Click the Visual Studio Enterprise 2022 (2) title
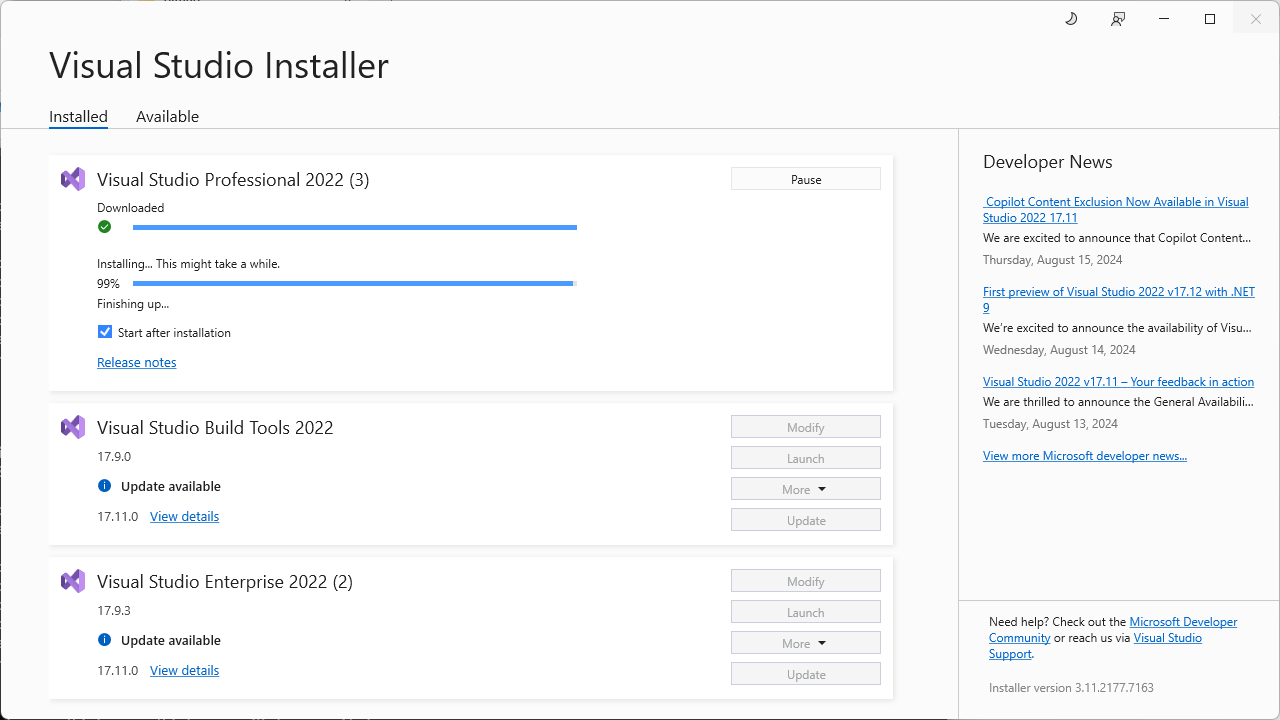This screenshot has width=1280, height=720. 225,582
